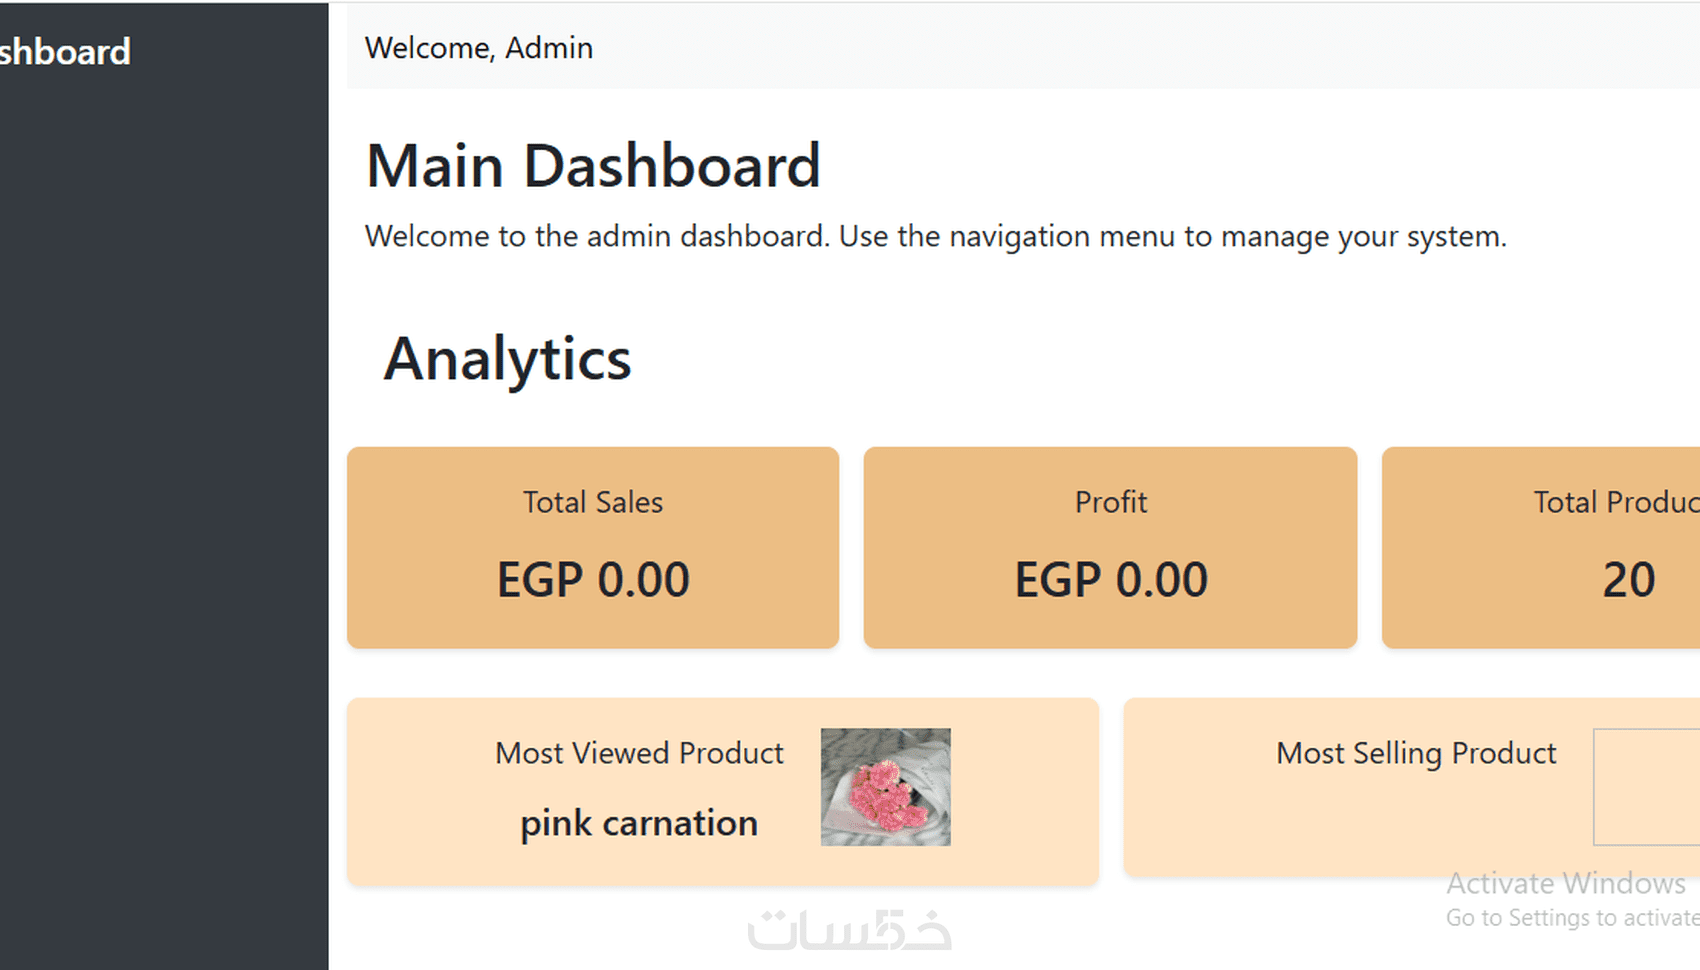Click the Khamsat Arabic watermark logo
Screen dimensions: 1700x970
click(850, 929)
